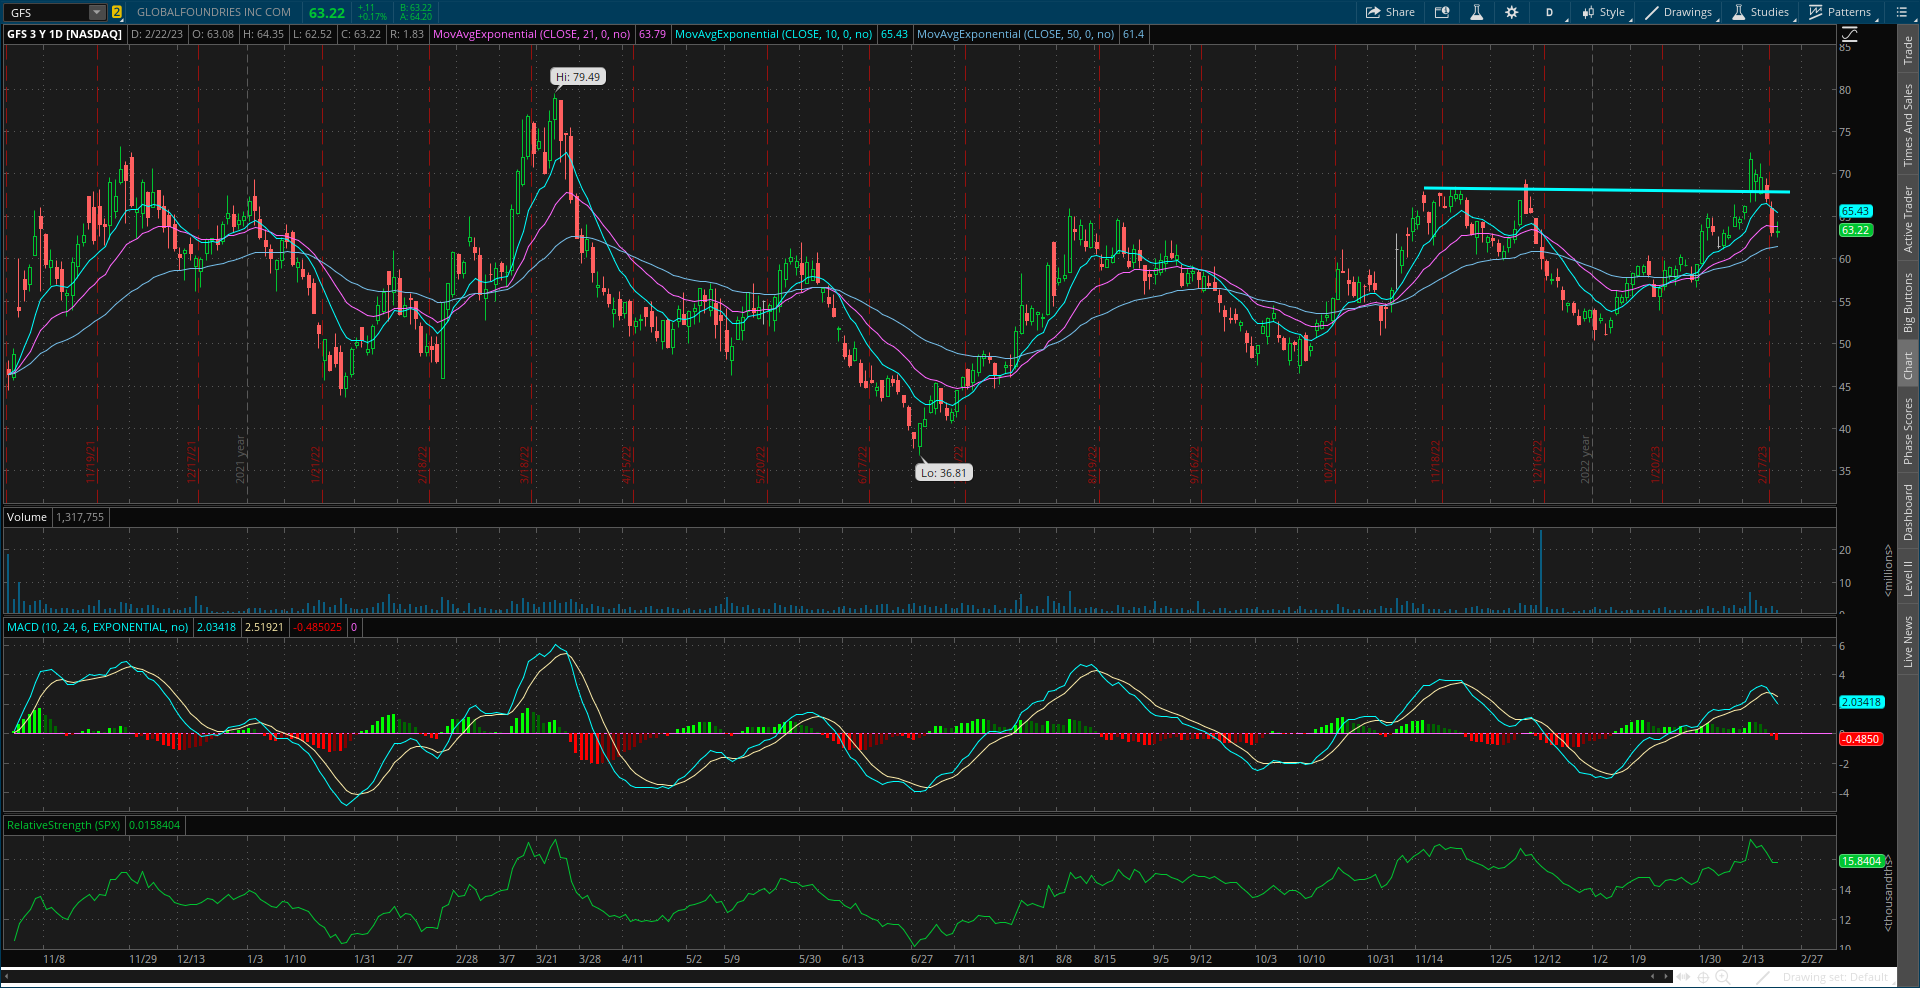This screenshot has height=988, width=1920.
Task: Click the GFS 3 Y 1D [NASDAQ] chart title
Action: click(64, 34)
